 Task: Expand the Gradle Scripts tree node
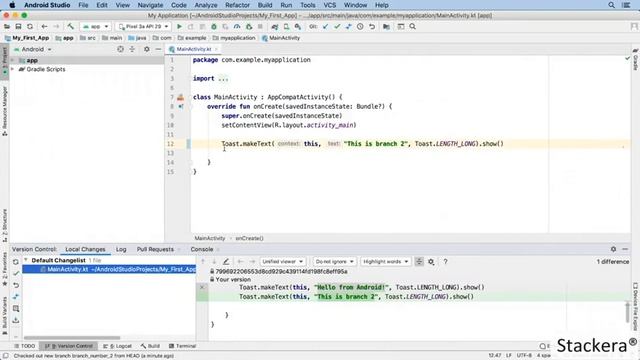(13, 69)
